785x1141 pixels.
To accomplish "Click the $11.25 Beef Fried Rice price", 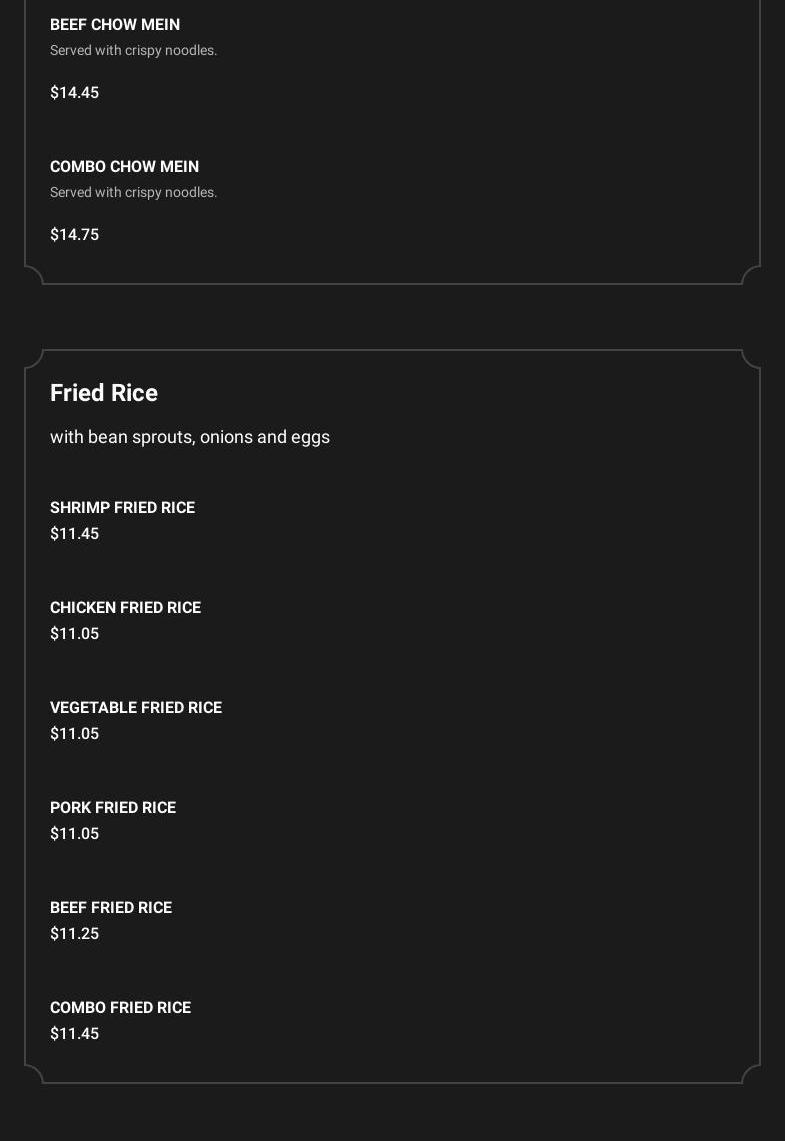I will point(74,933).
